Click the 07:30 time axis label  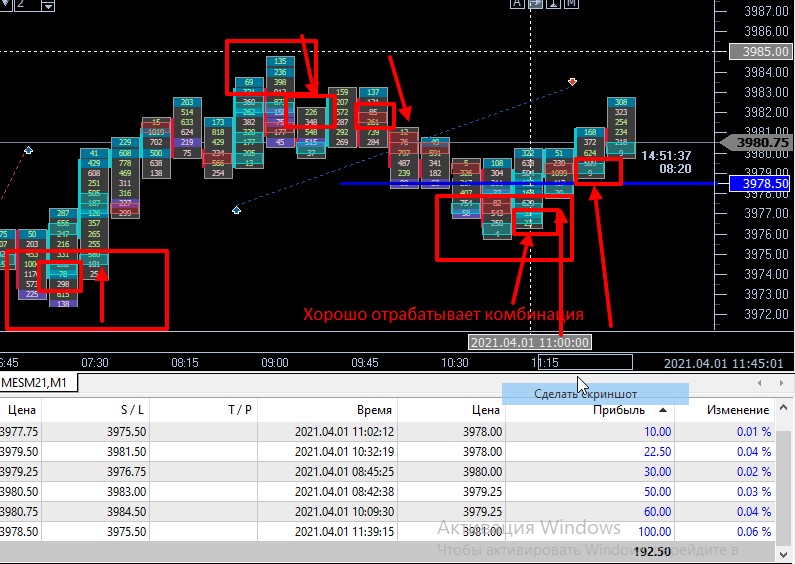95,363
